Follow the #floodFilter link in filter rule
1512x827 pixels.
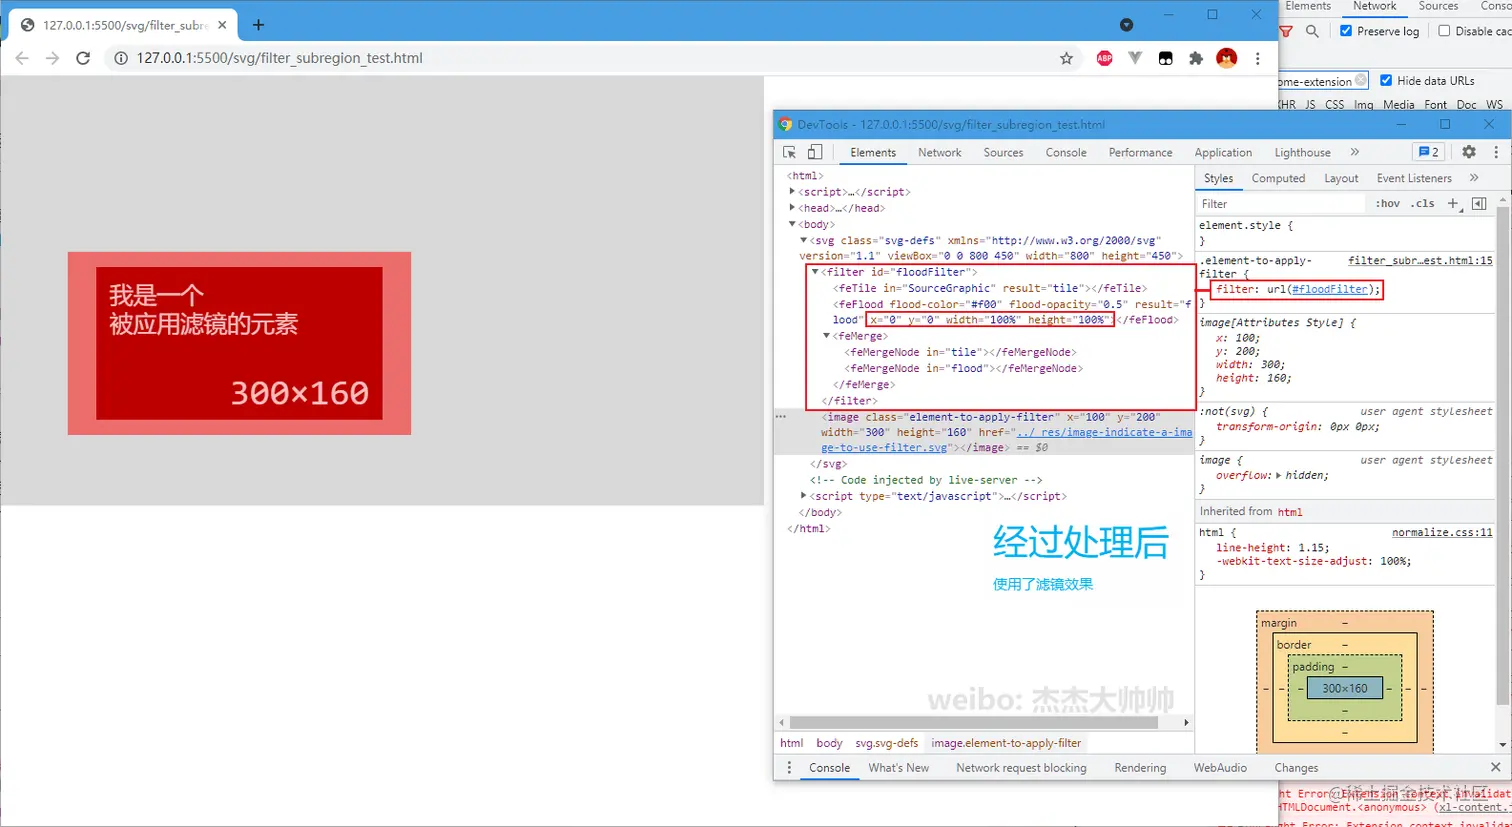(x=1328, y=289)
